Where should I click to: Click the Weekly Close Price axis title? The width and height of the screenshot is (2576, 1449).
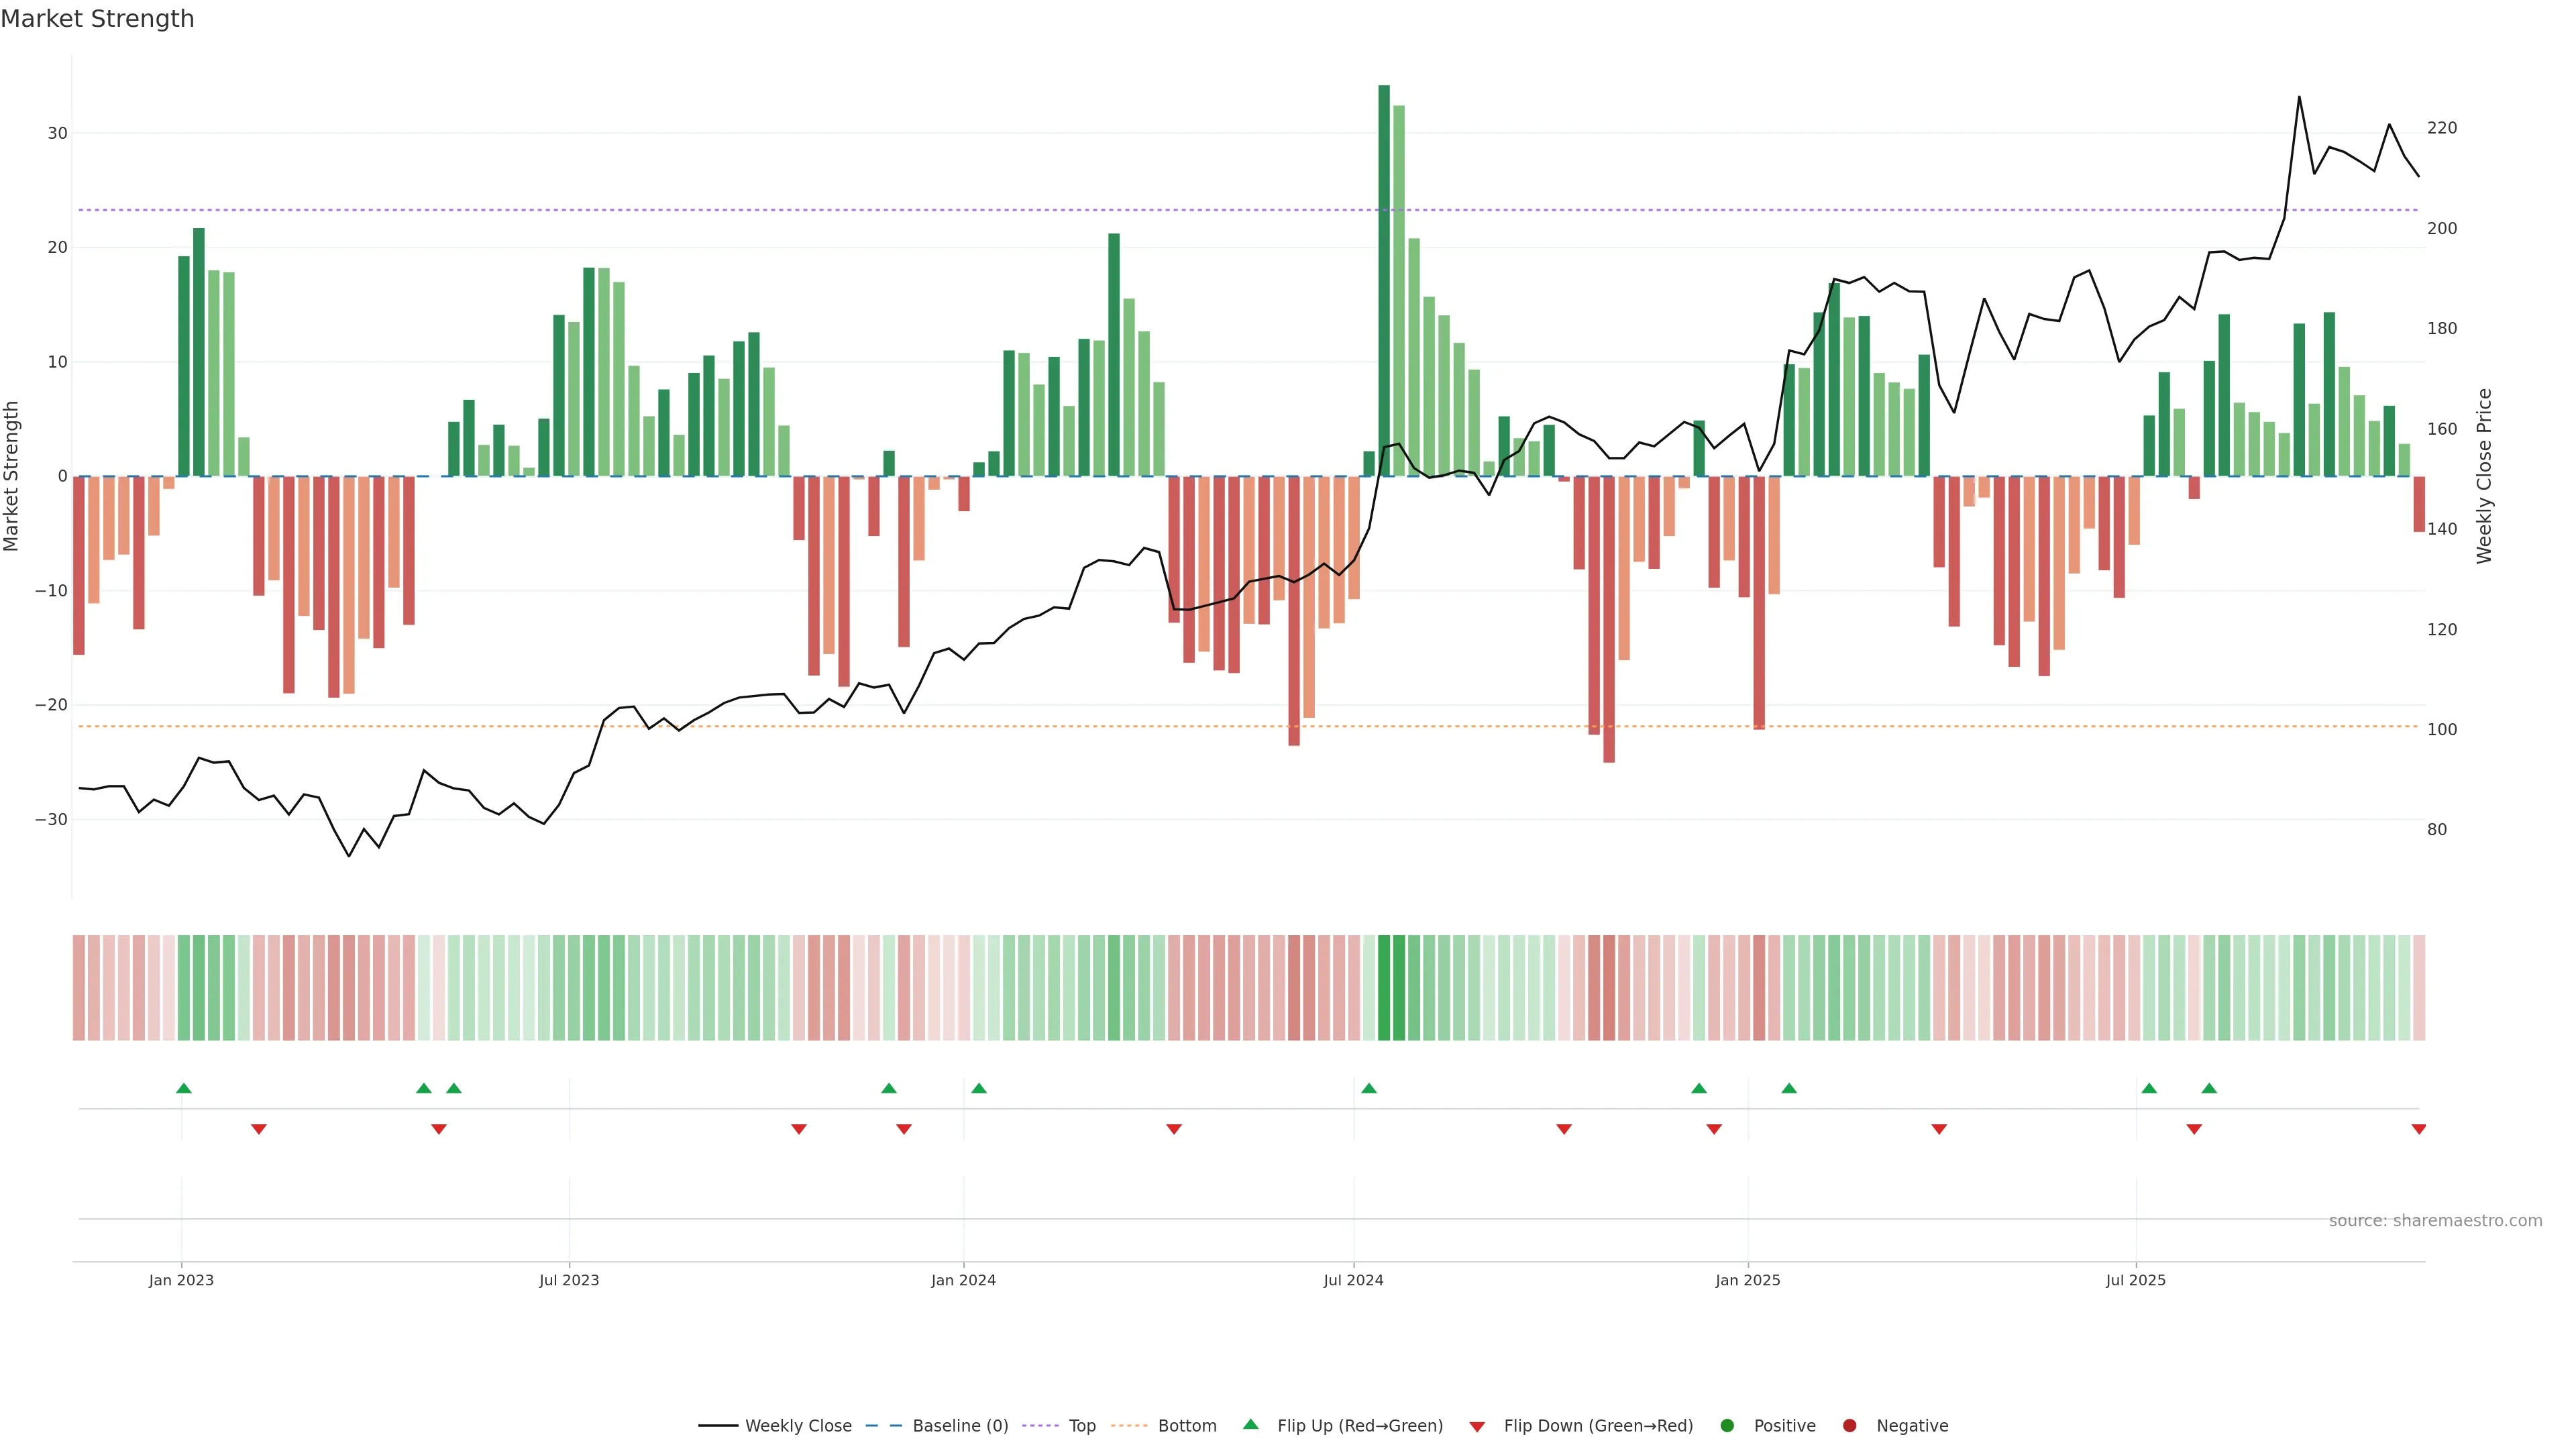click(2484, 476)
